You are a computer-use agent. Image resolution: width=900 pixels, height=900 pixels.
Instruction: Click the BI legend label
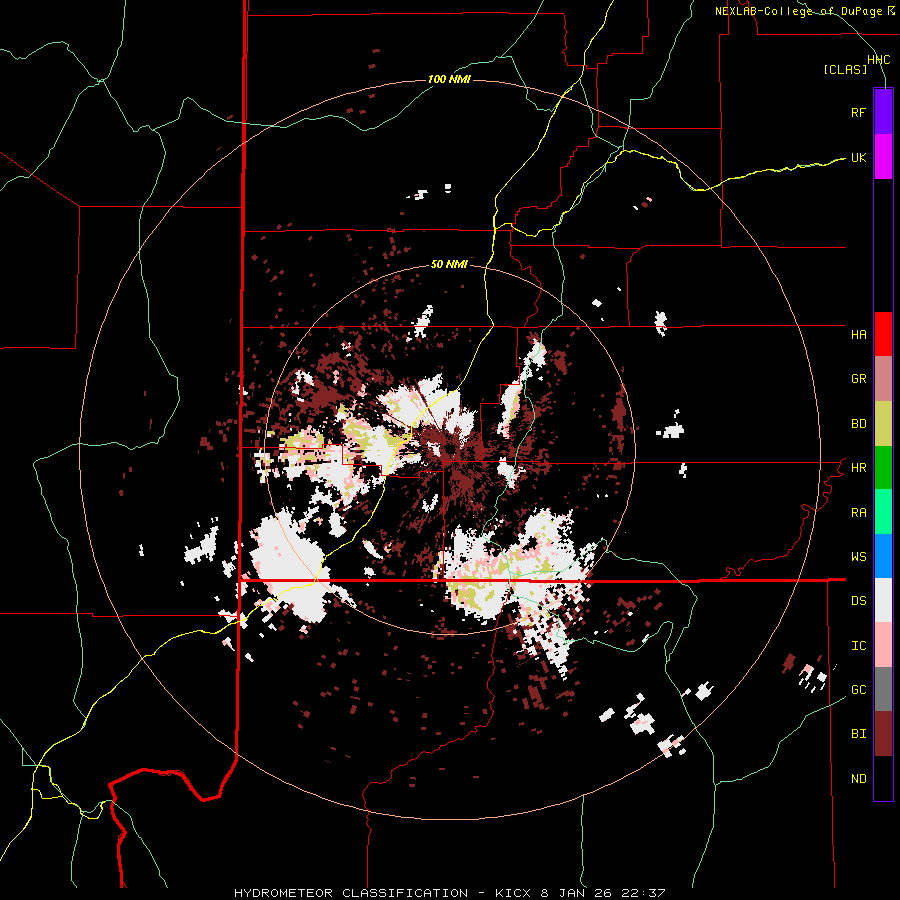(858, 734)
